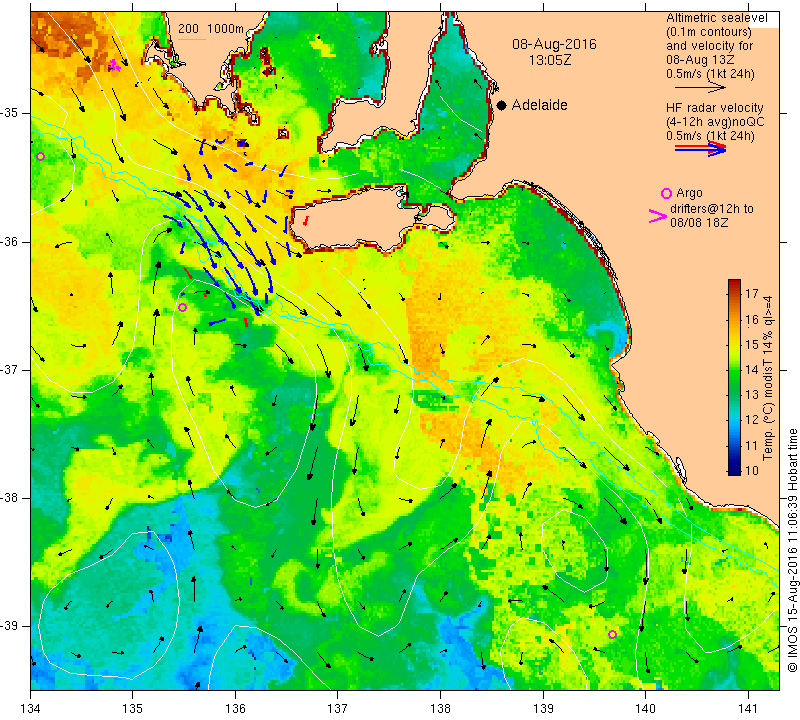Click the magenta drifter marker near 134.8E

point(114,65)
